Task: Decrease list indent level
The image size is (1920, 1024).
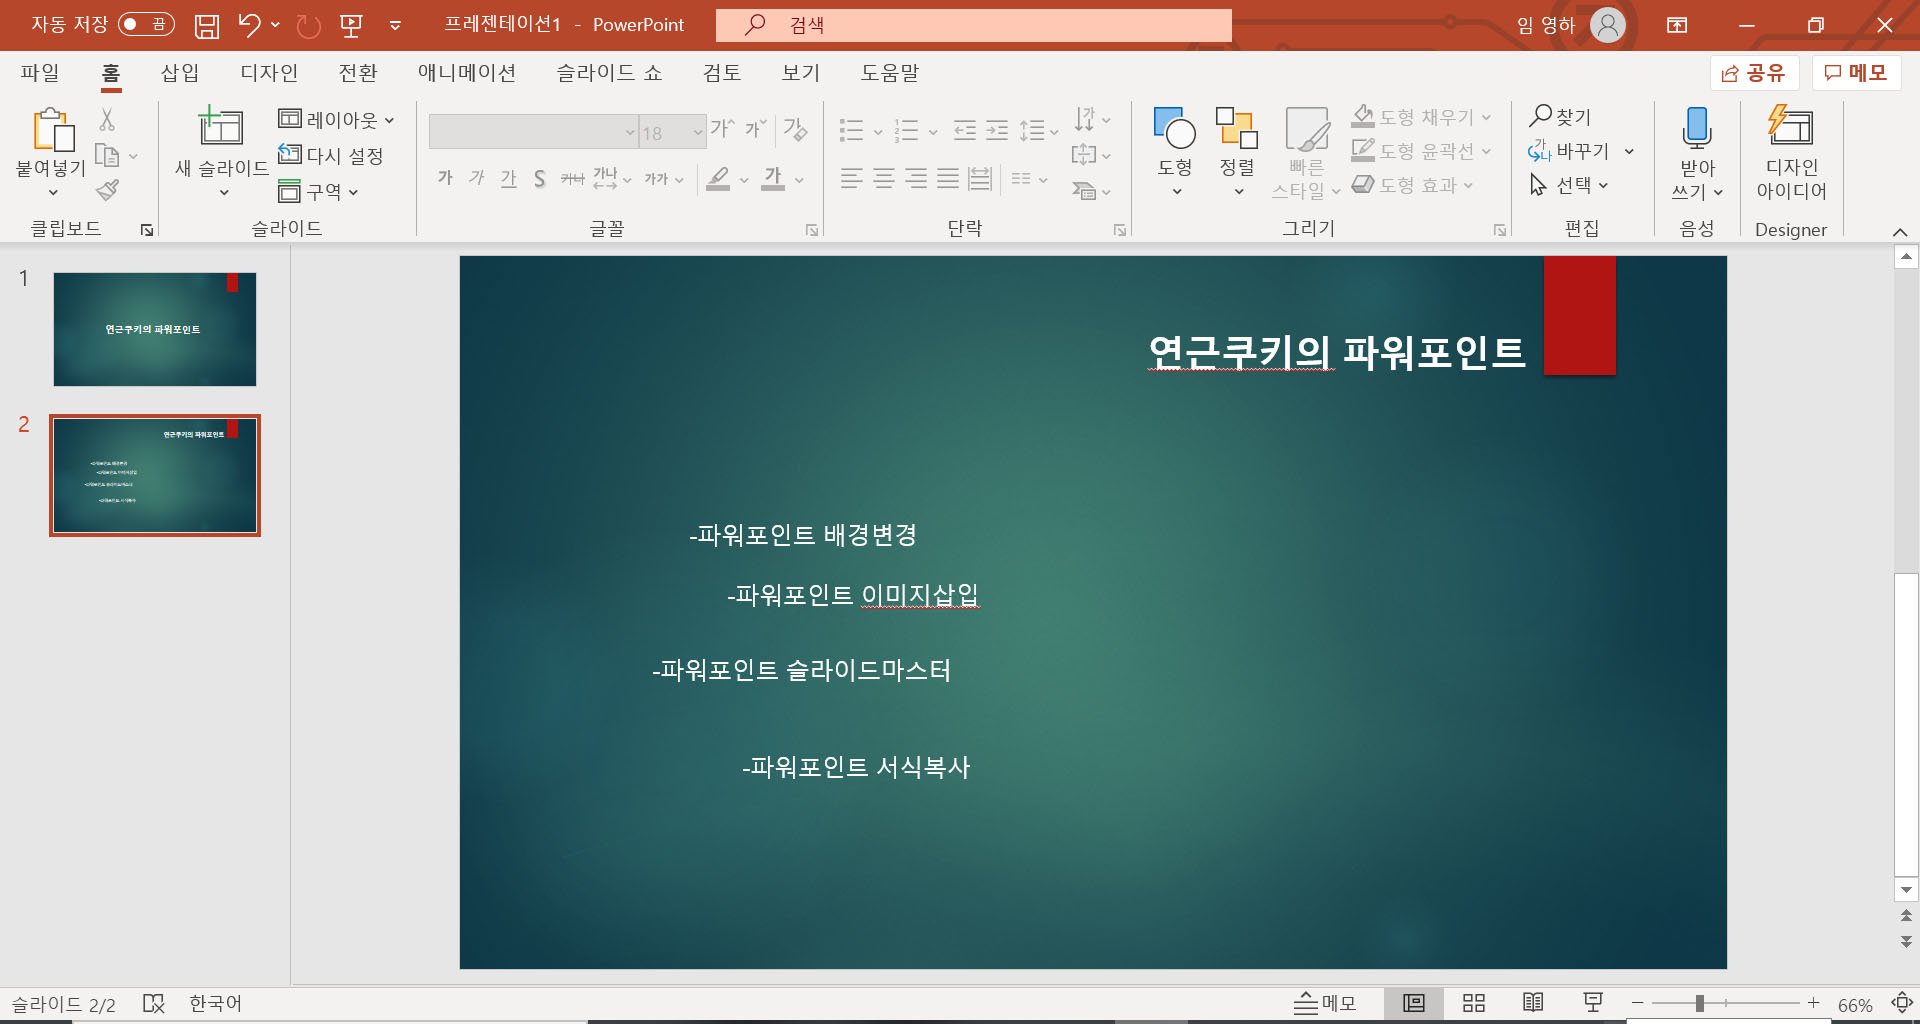Action: [965, 130]
